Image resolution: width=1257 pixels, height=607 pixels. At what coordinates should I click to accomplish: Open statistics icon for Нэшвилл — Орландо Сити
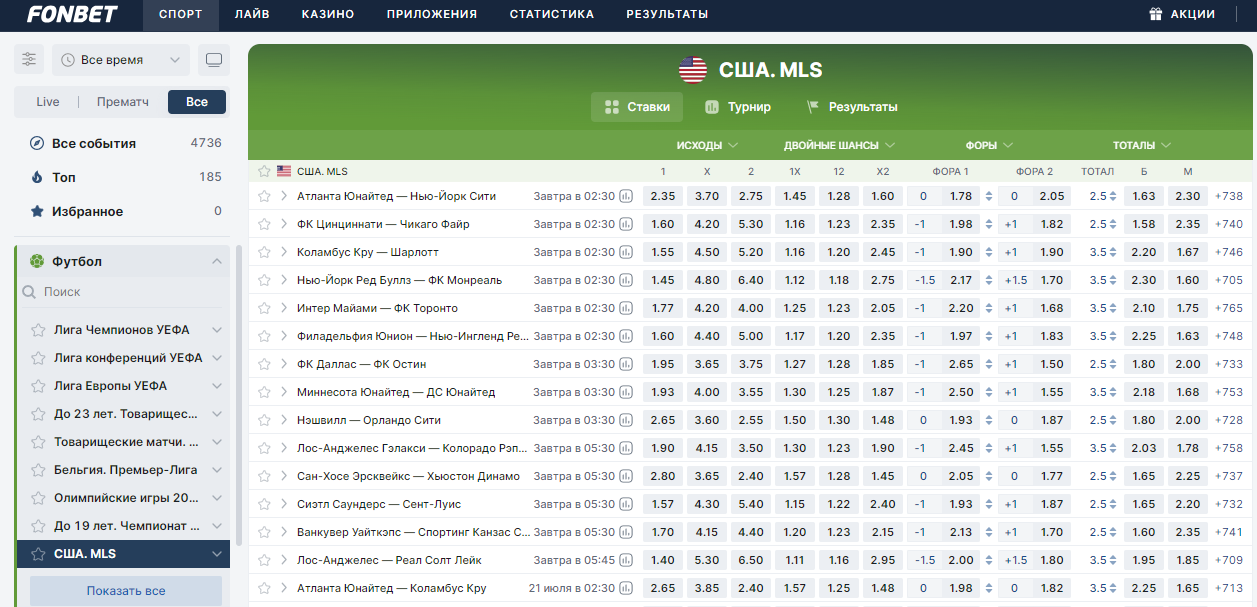tap(626, 420)
